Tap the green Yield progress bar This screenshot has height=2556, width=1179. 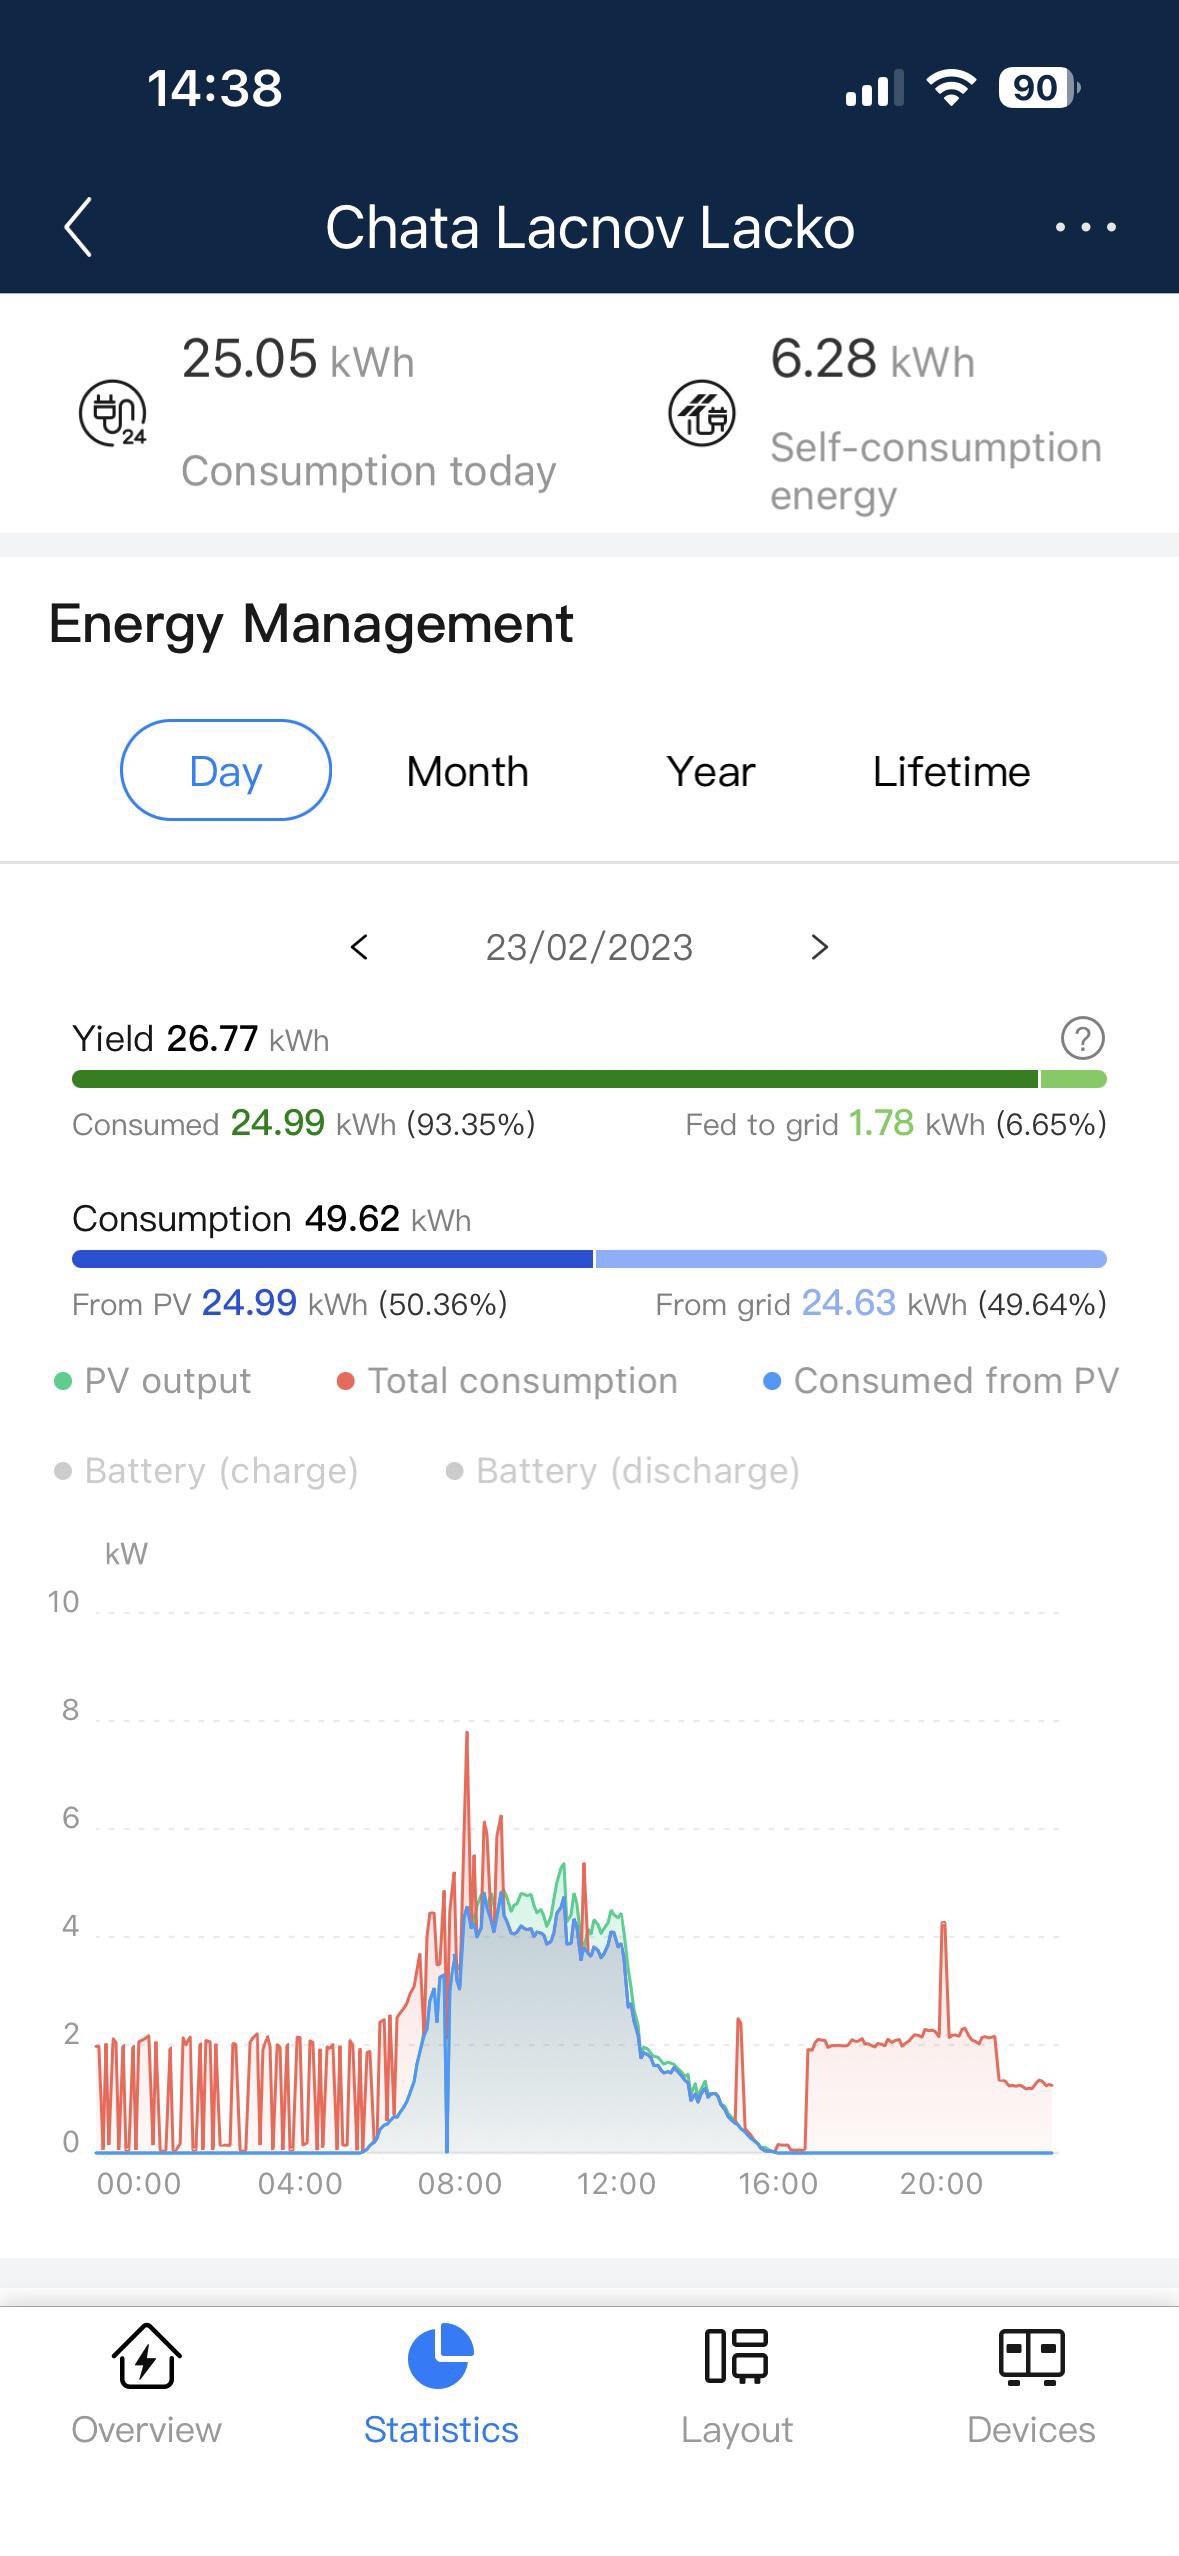coord(555,1079)
